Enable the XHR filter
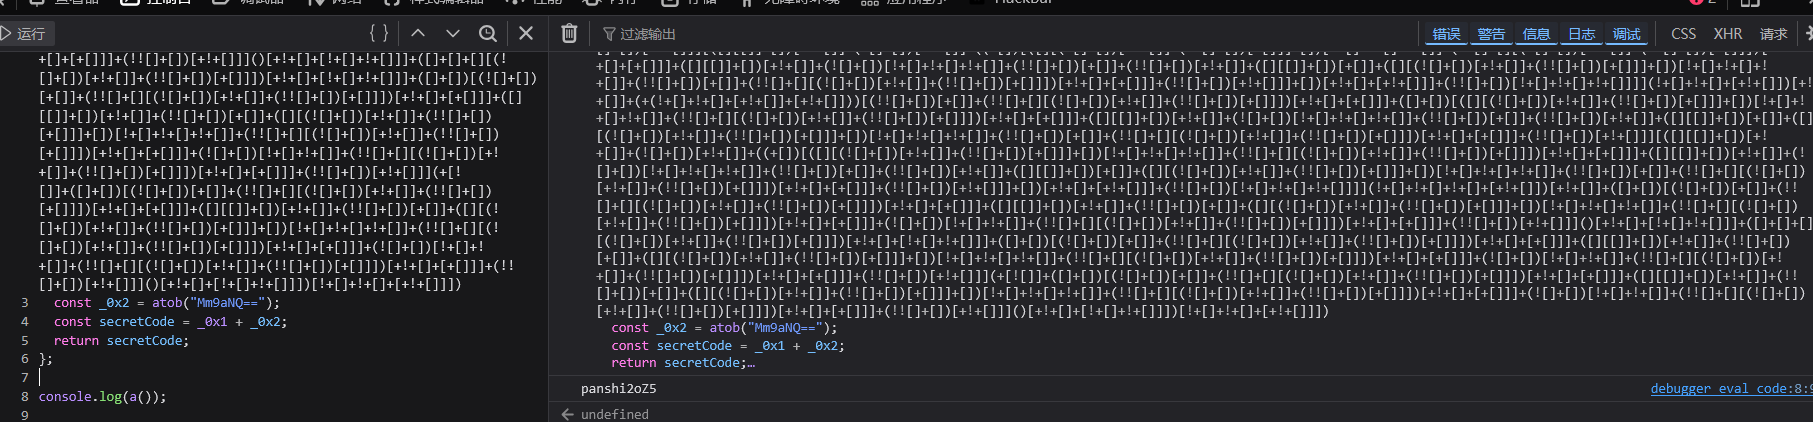Image resolution: width=1813 pixels, height=422 pixels. pyautogui.click(x=1728, y=34)
